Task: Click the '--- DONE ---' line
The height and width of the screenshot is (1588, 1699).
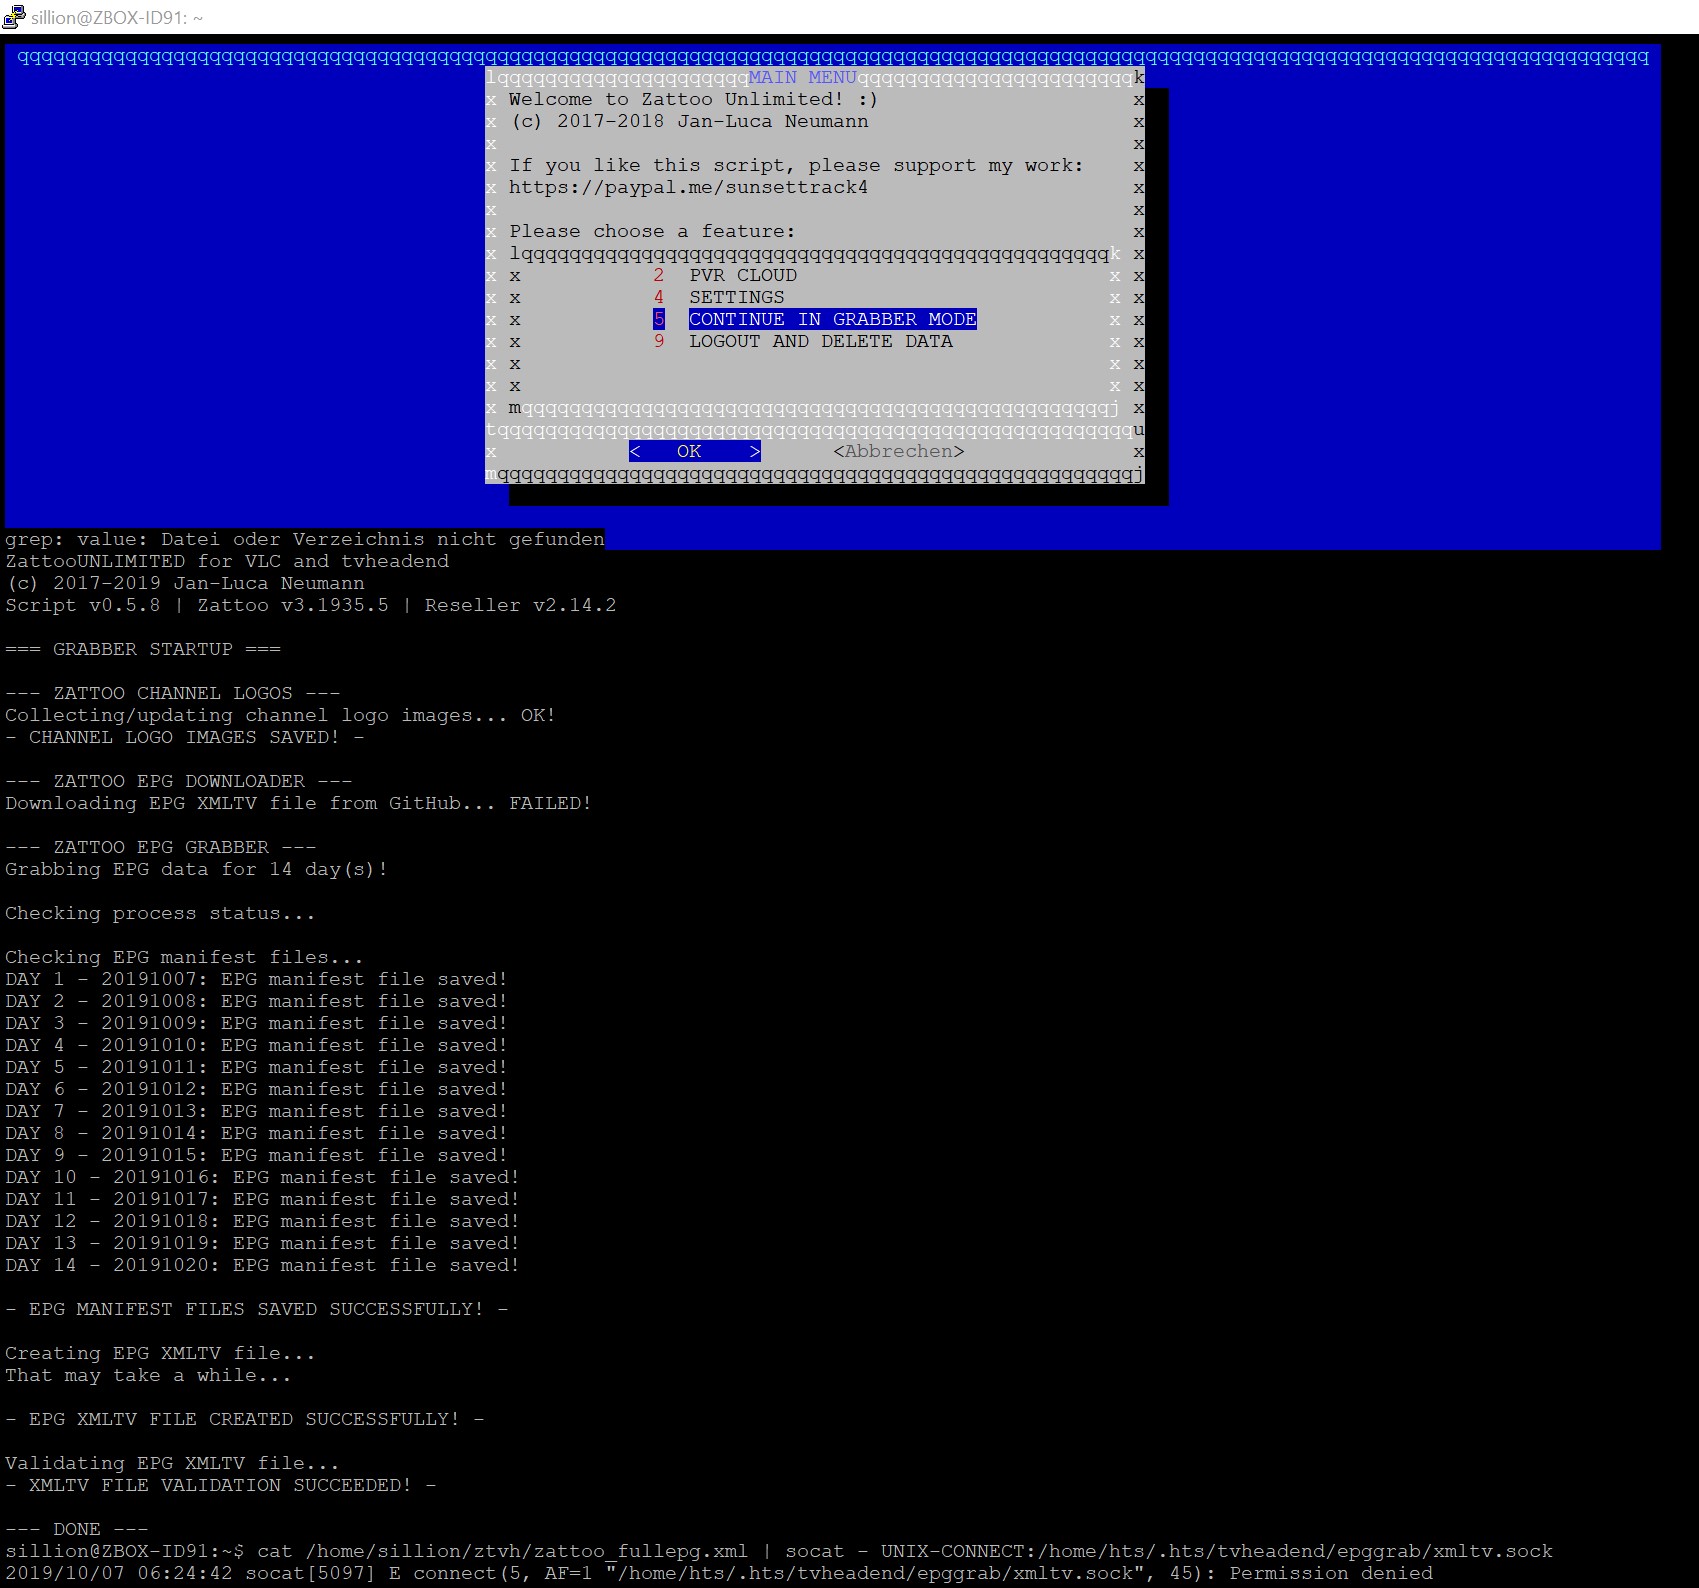Action: [x=77, y=1530]
